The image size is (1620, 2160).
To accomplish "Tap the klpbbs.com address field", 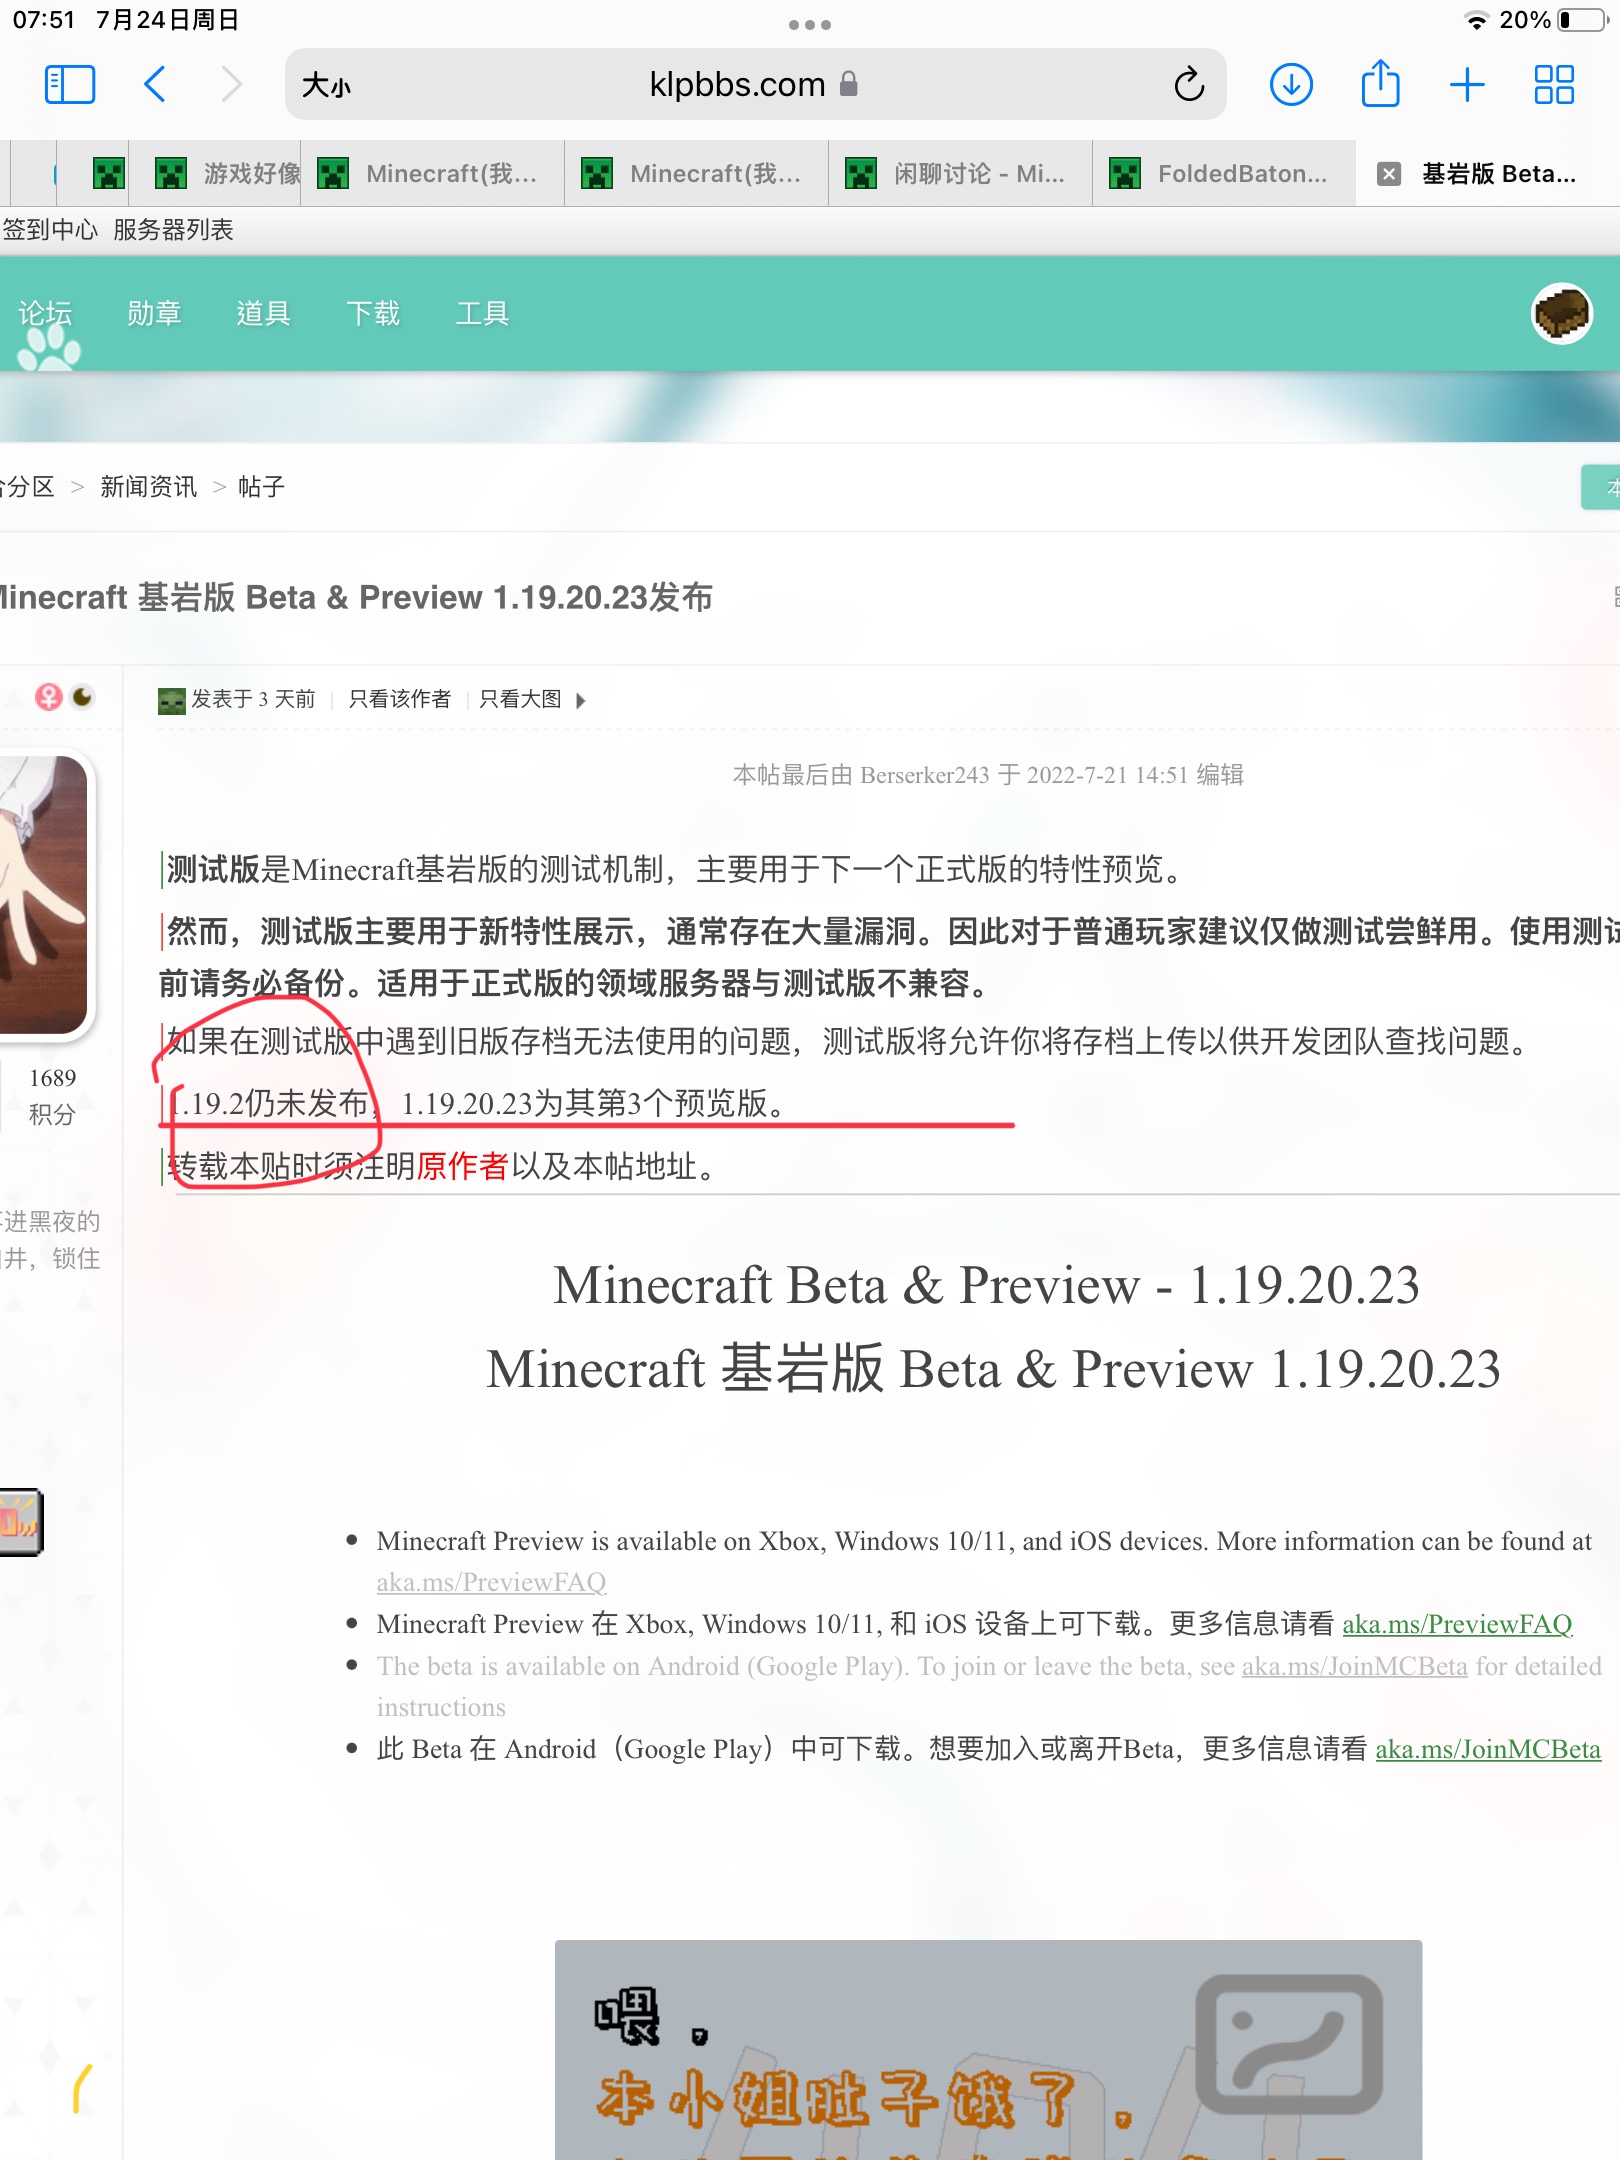I will pyautogui.click(x=755, y=84).
